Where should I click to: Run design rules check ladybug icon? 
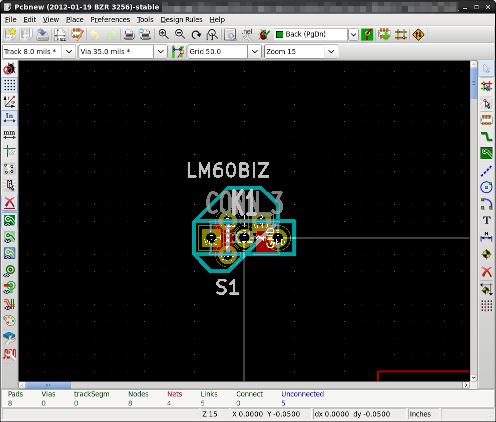click(264, 34)
